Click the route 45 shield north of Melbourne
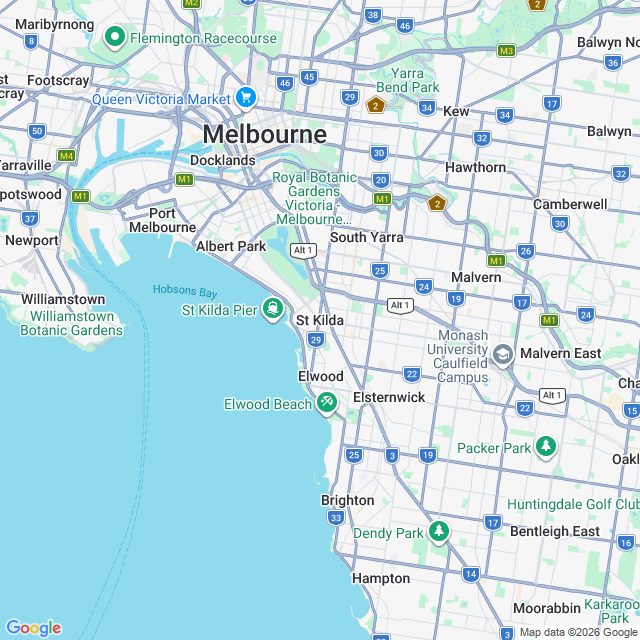640x640 pixels. [x=309, y=77]
